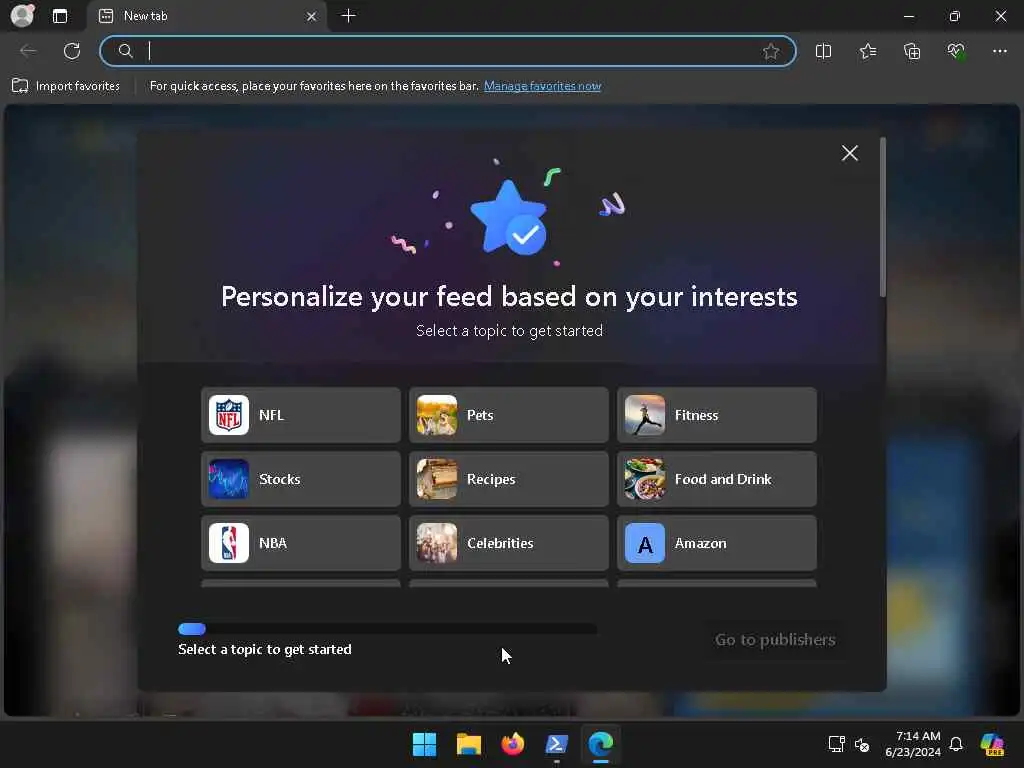The image size is (1024, 768).
Task: Close the New tab tab
Action: (312, 16)
